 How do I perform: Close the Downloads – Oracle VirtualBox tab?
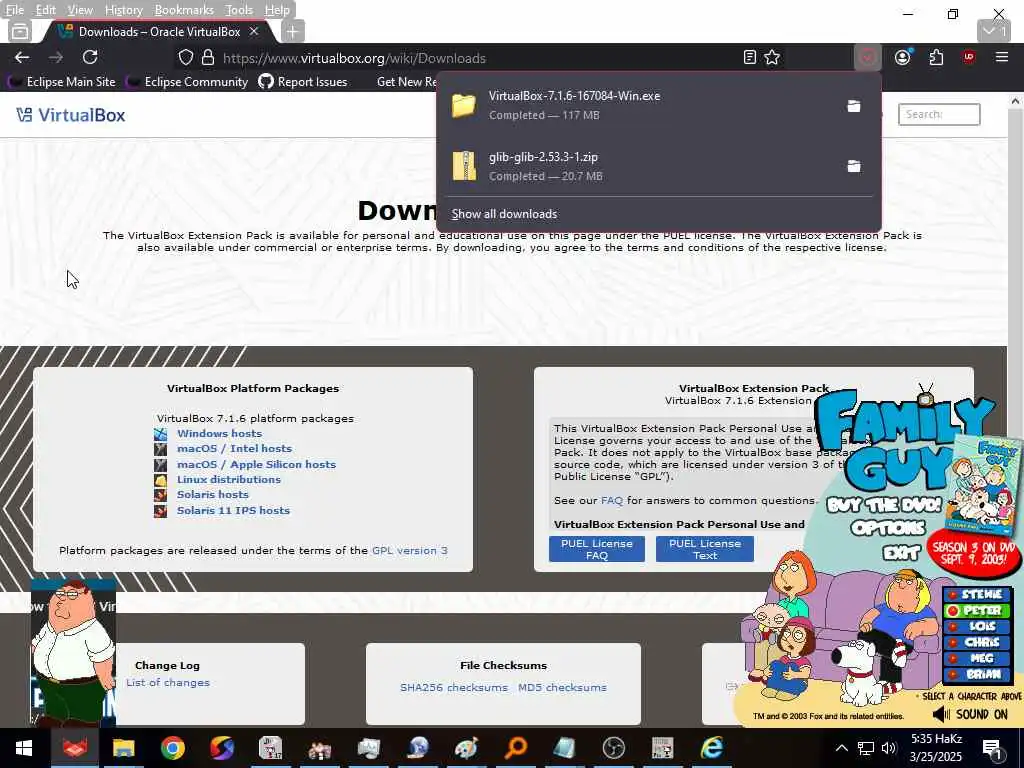(254, 31)
